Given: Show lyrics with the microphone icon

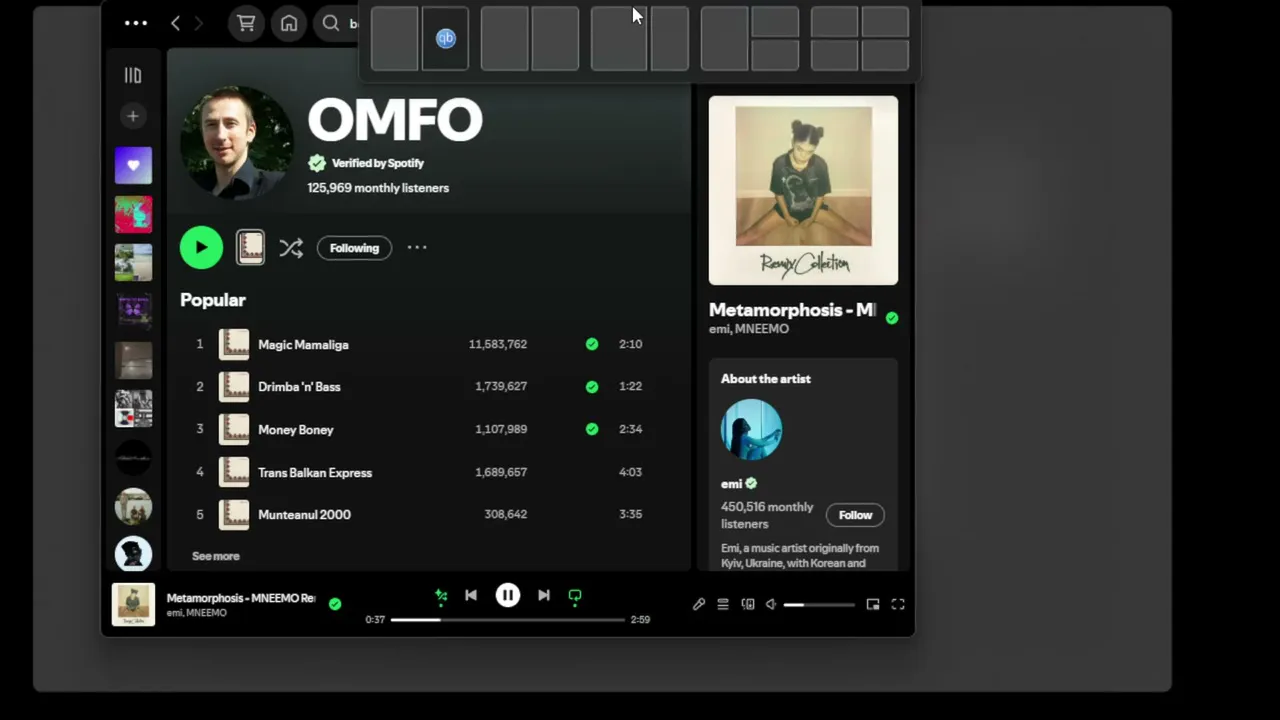Looking at the screenshot, I should click(x=699, y=604).
